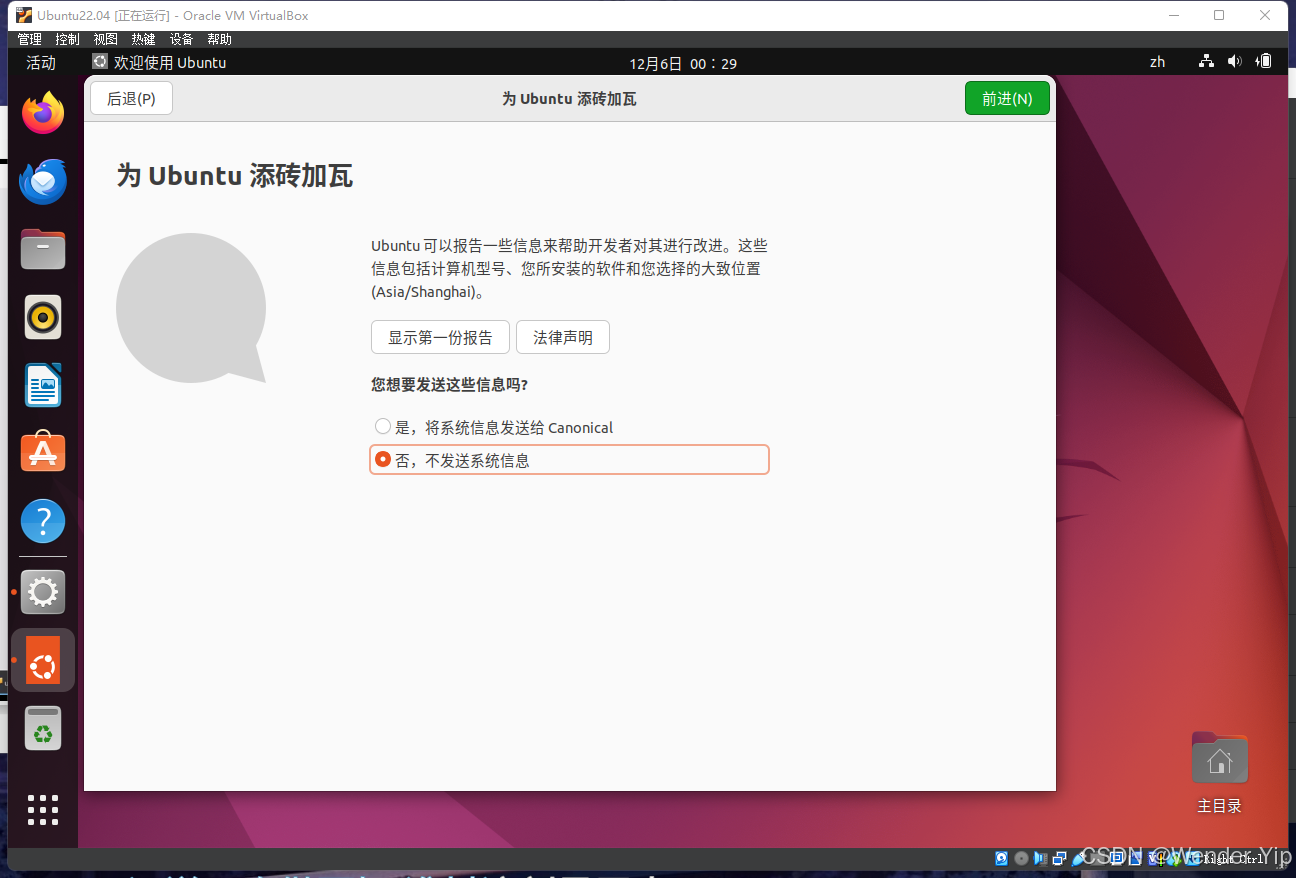Screen dimensions: 1296x878
Task: Click the VirtualBox optical disk status icon
Action: pos(1021,858)
